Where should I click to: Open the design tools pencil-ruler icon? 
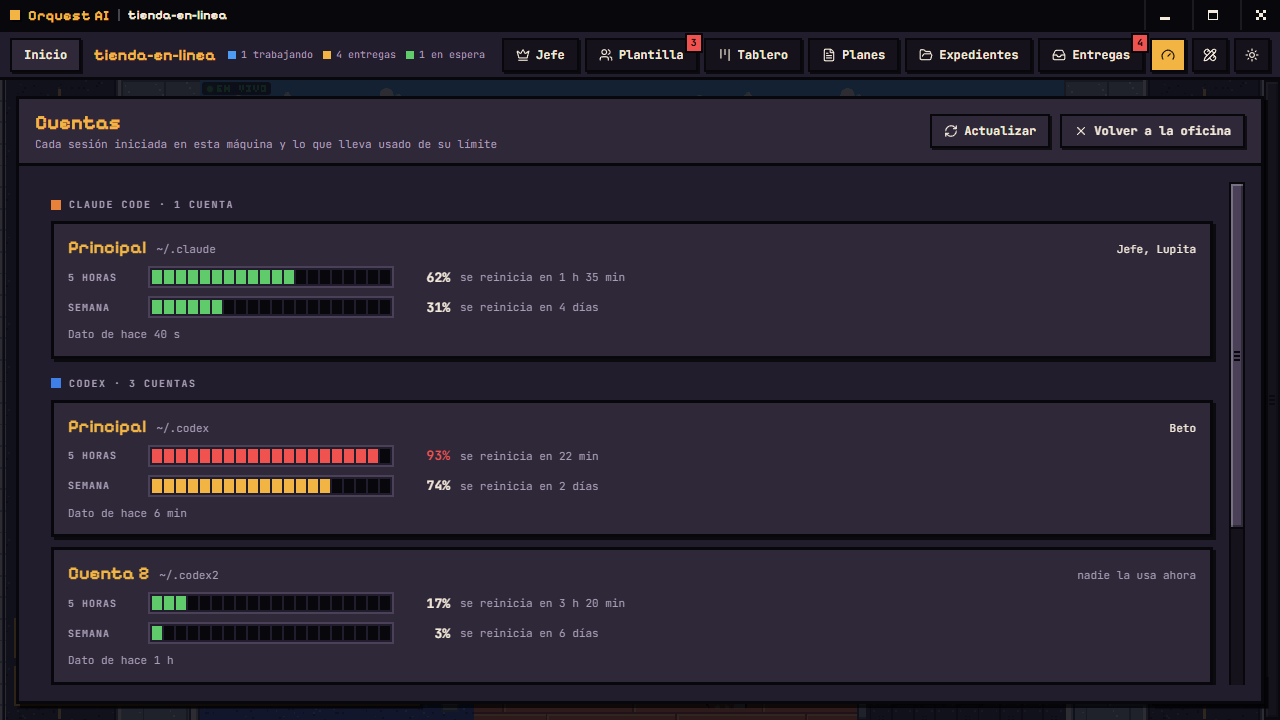[1209, 55]
